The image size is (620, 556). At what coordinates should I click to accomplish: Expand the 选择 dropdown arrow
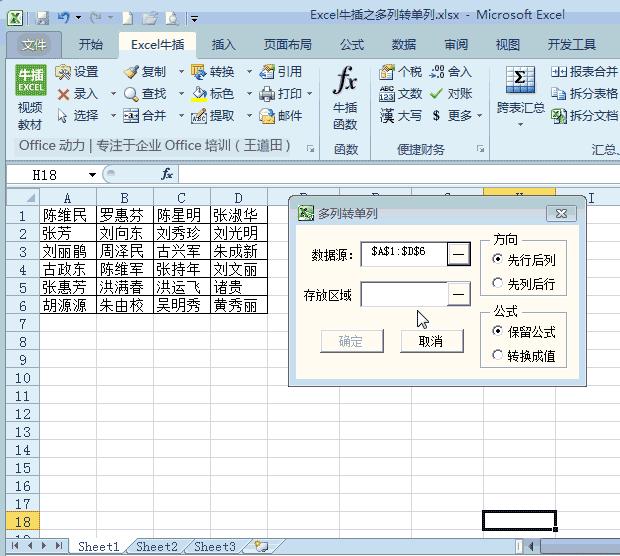click(x=113, y=115)
